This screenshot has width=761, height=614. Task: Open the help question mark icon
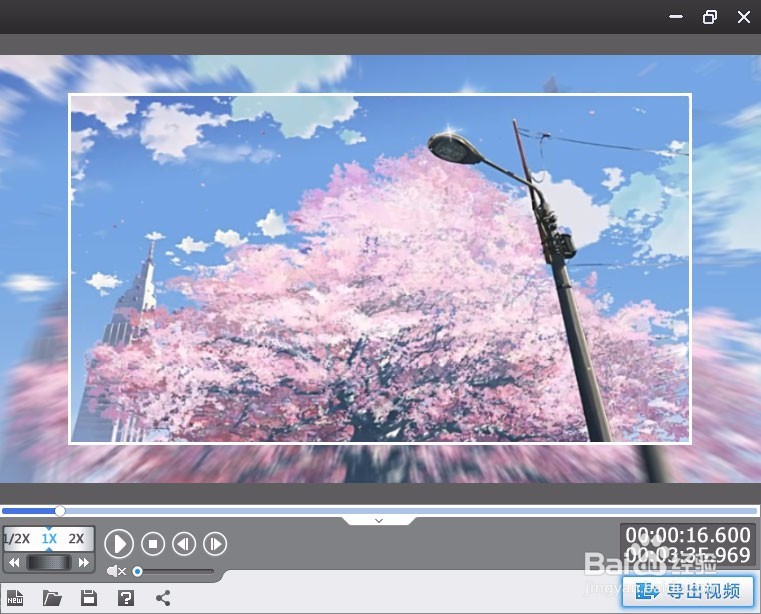pos(126,598)
